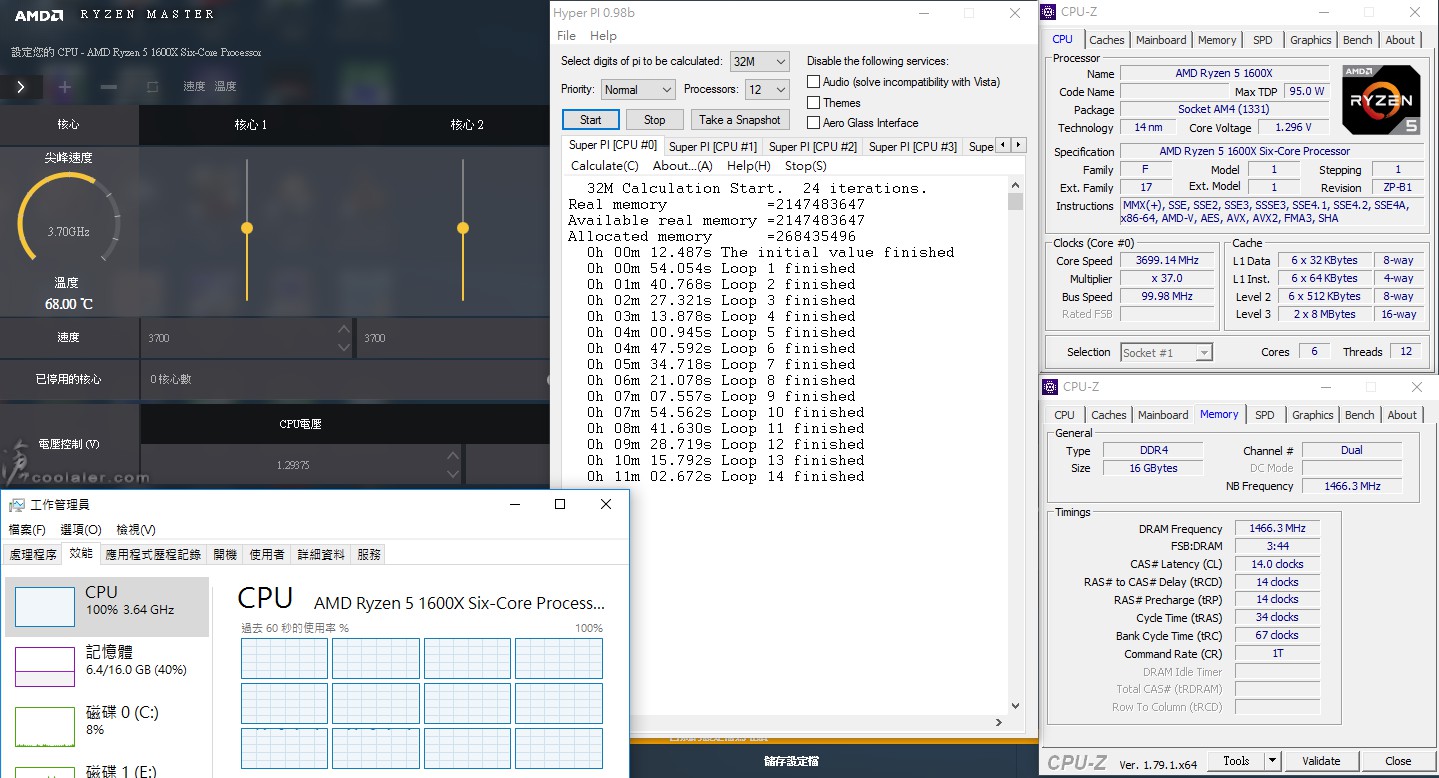Screen dimensions: 1439x778
Task: Select the Super PI [CPU #3] tab
Action: pos(913,147)
